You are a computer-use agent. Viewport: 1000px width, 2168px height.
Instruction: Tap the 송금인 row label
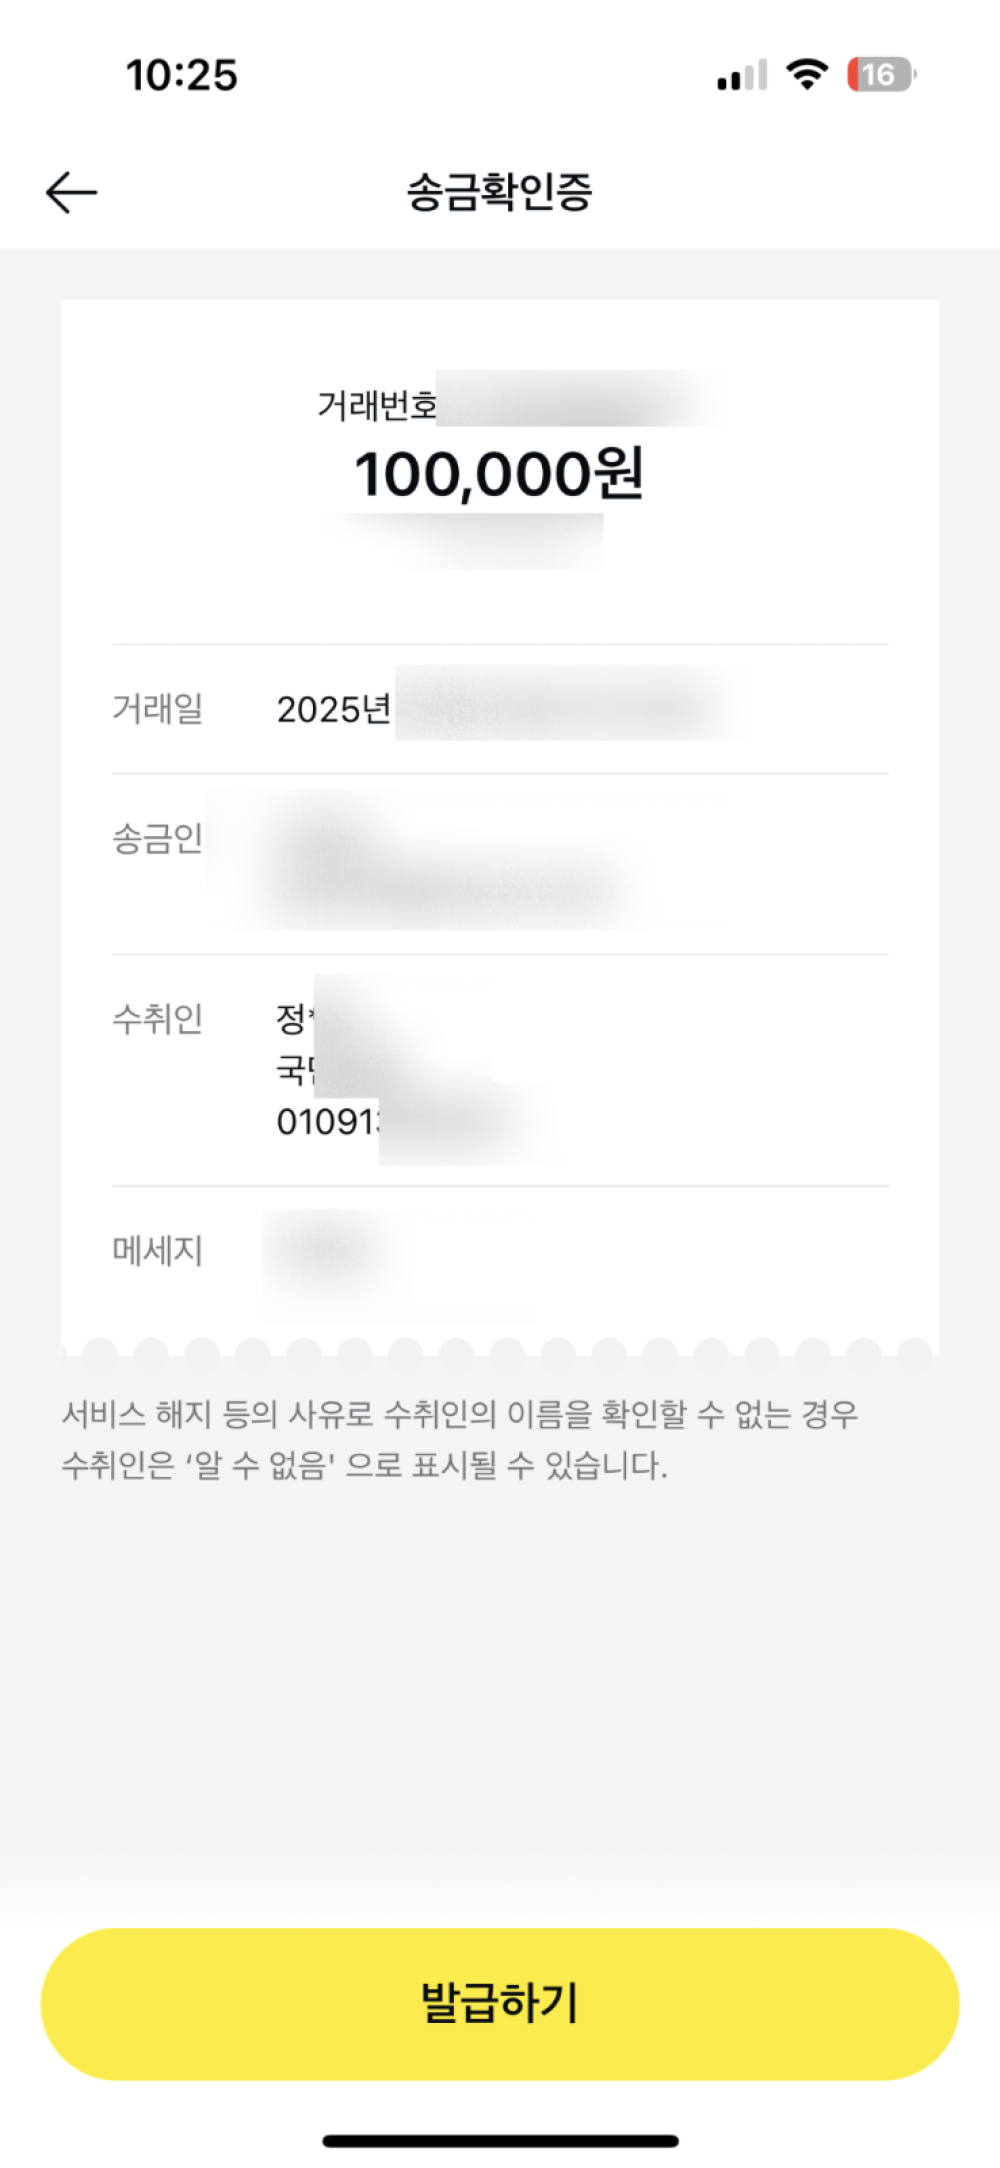(157, 838)
